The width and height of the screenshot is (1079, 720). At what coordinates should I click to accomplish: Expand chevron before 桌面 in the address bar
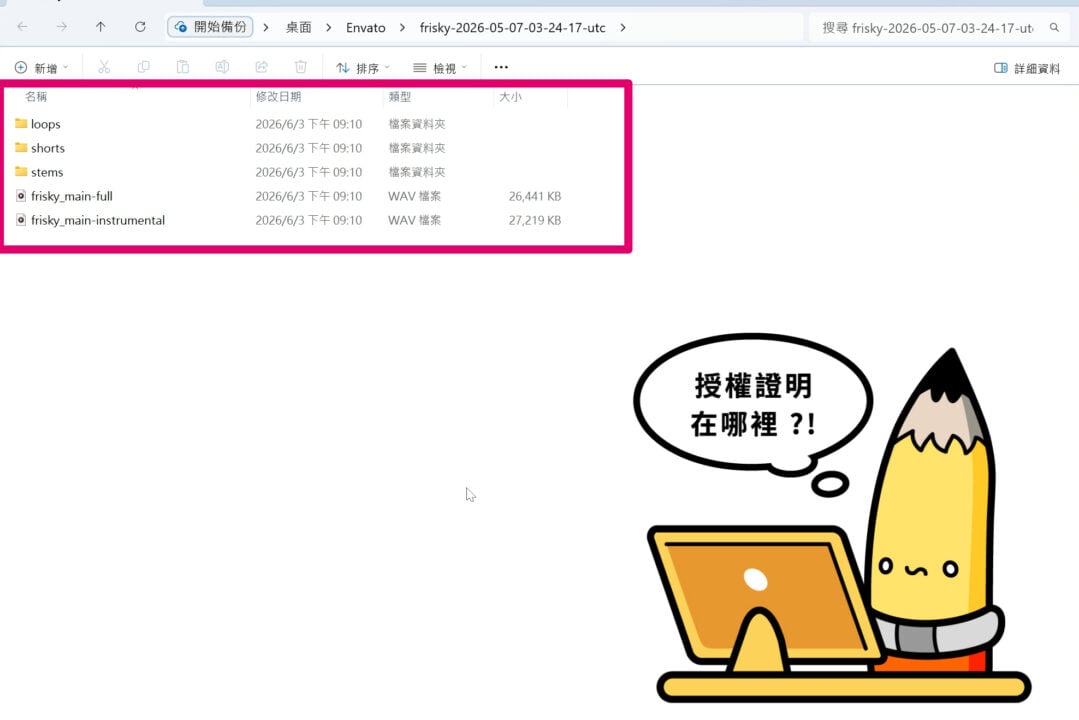point(266,28)
